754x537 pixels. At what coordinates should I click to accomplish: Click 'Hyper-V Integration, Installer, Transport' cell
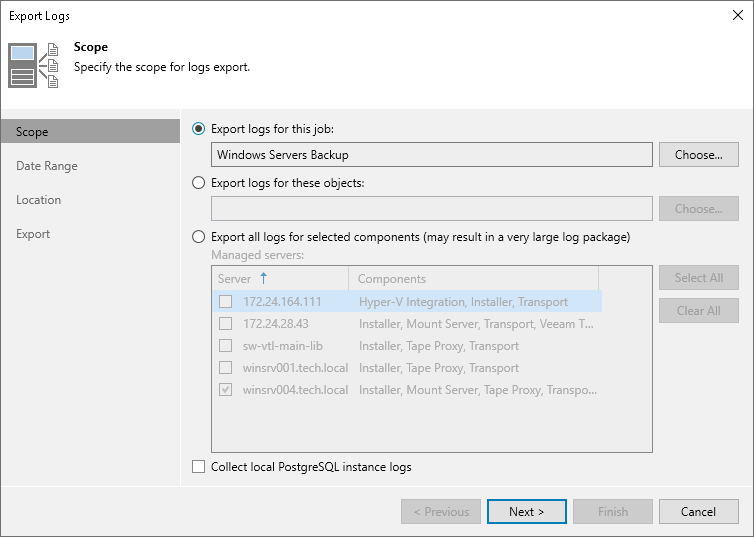(x=463, y=301)
